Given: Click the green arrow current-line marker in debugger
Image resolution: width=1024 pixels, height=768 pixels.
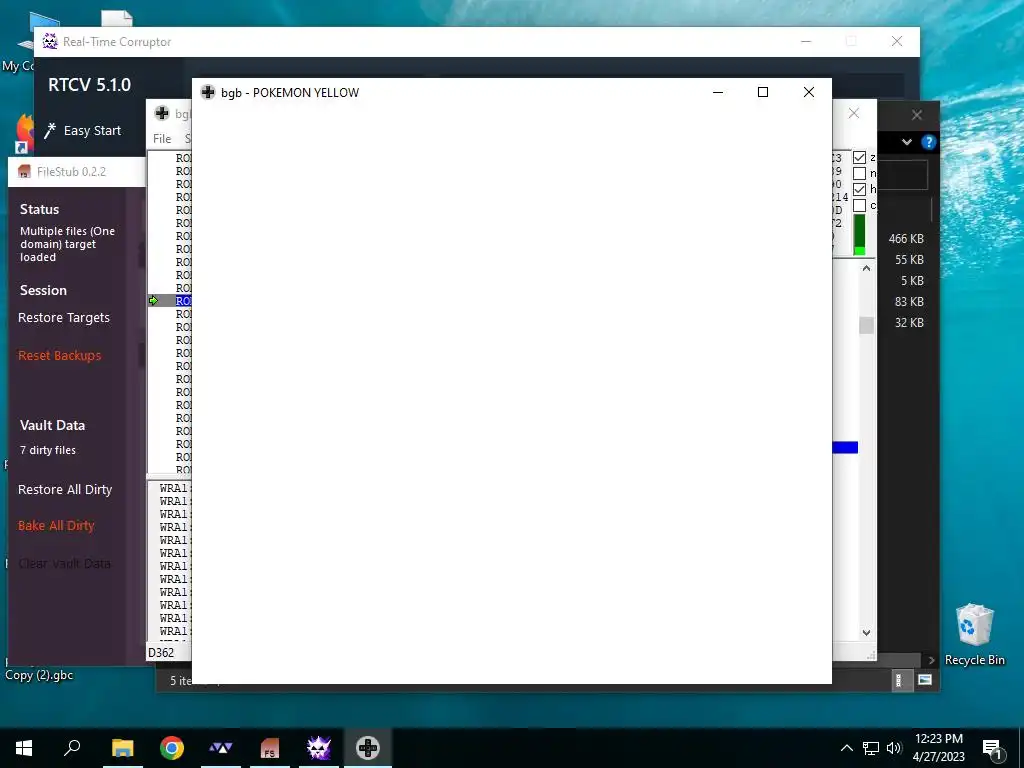Looking at the screenshot, I should [x=153, y=301].
